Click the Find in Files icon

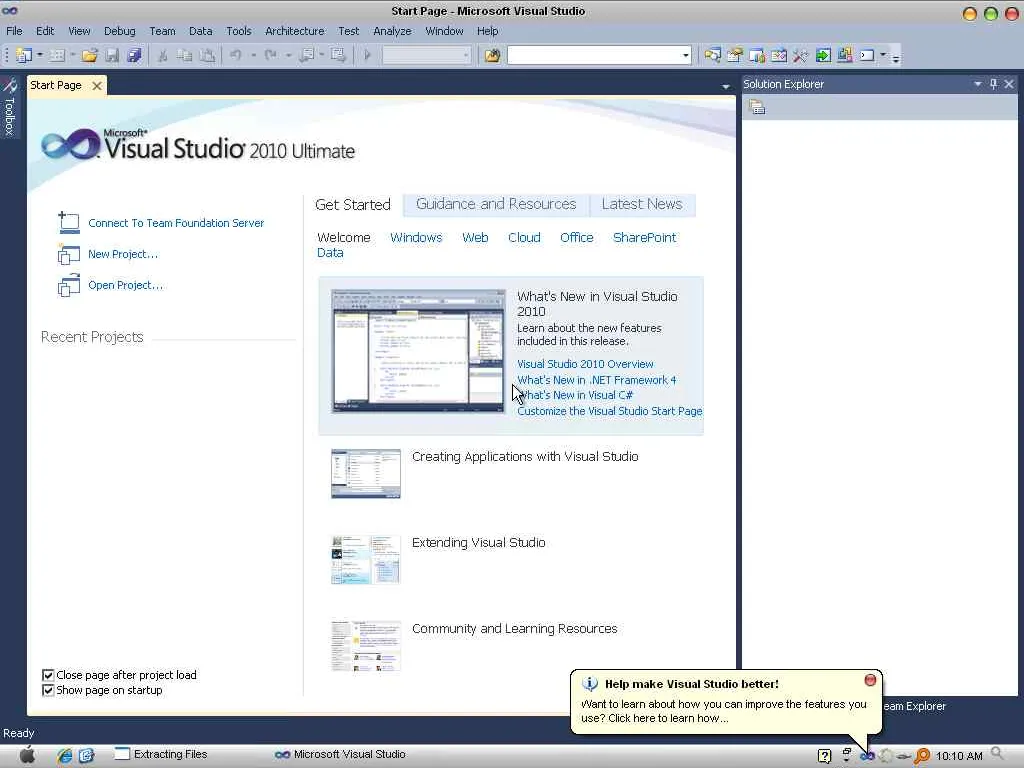(x=492, y=56)
